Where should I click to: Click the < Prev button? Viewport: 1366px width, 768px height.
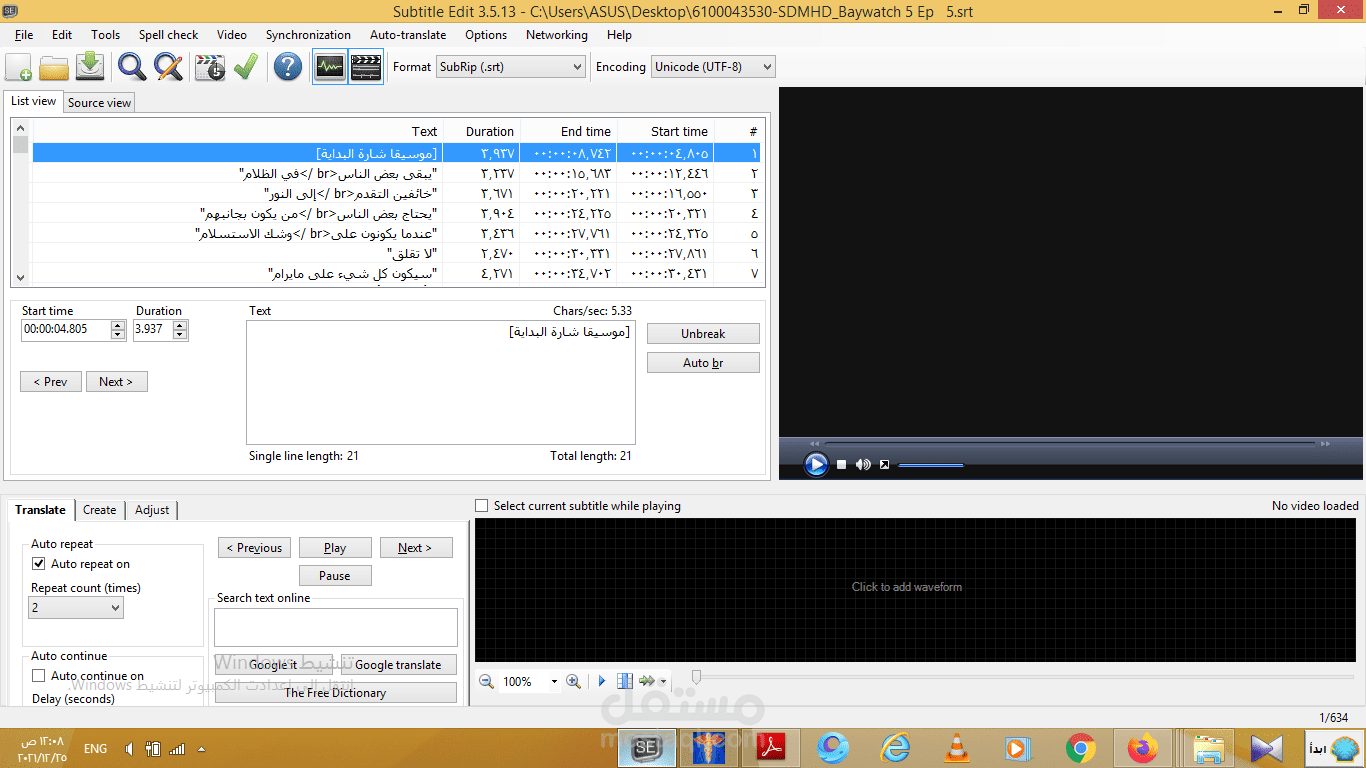[x=51, y=381]
